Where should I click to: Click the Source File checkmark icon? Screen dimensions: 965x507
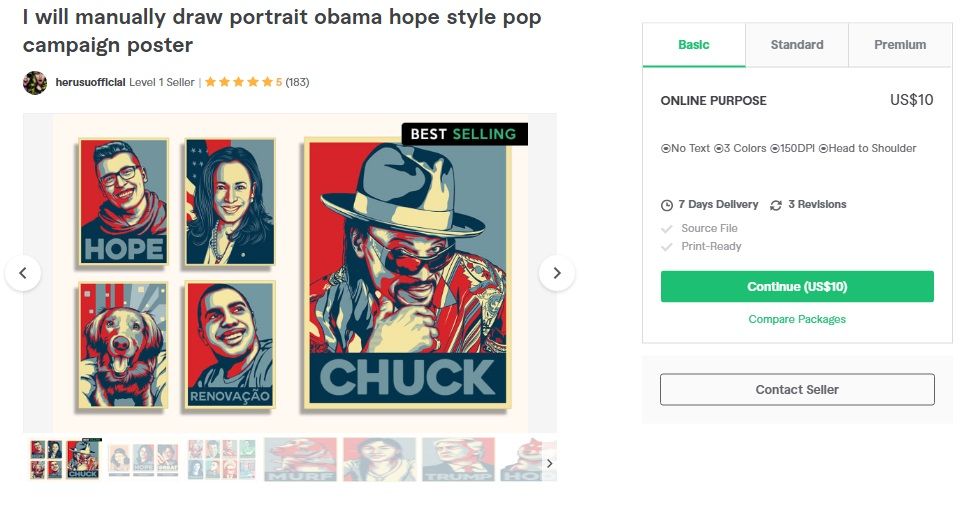click(667, 229)
